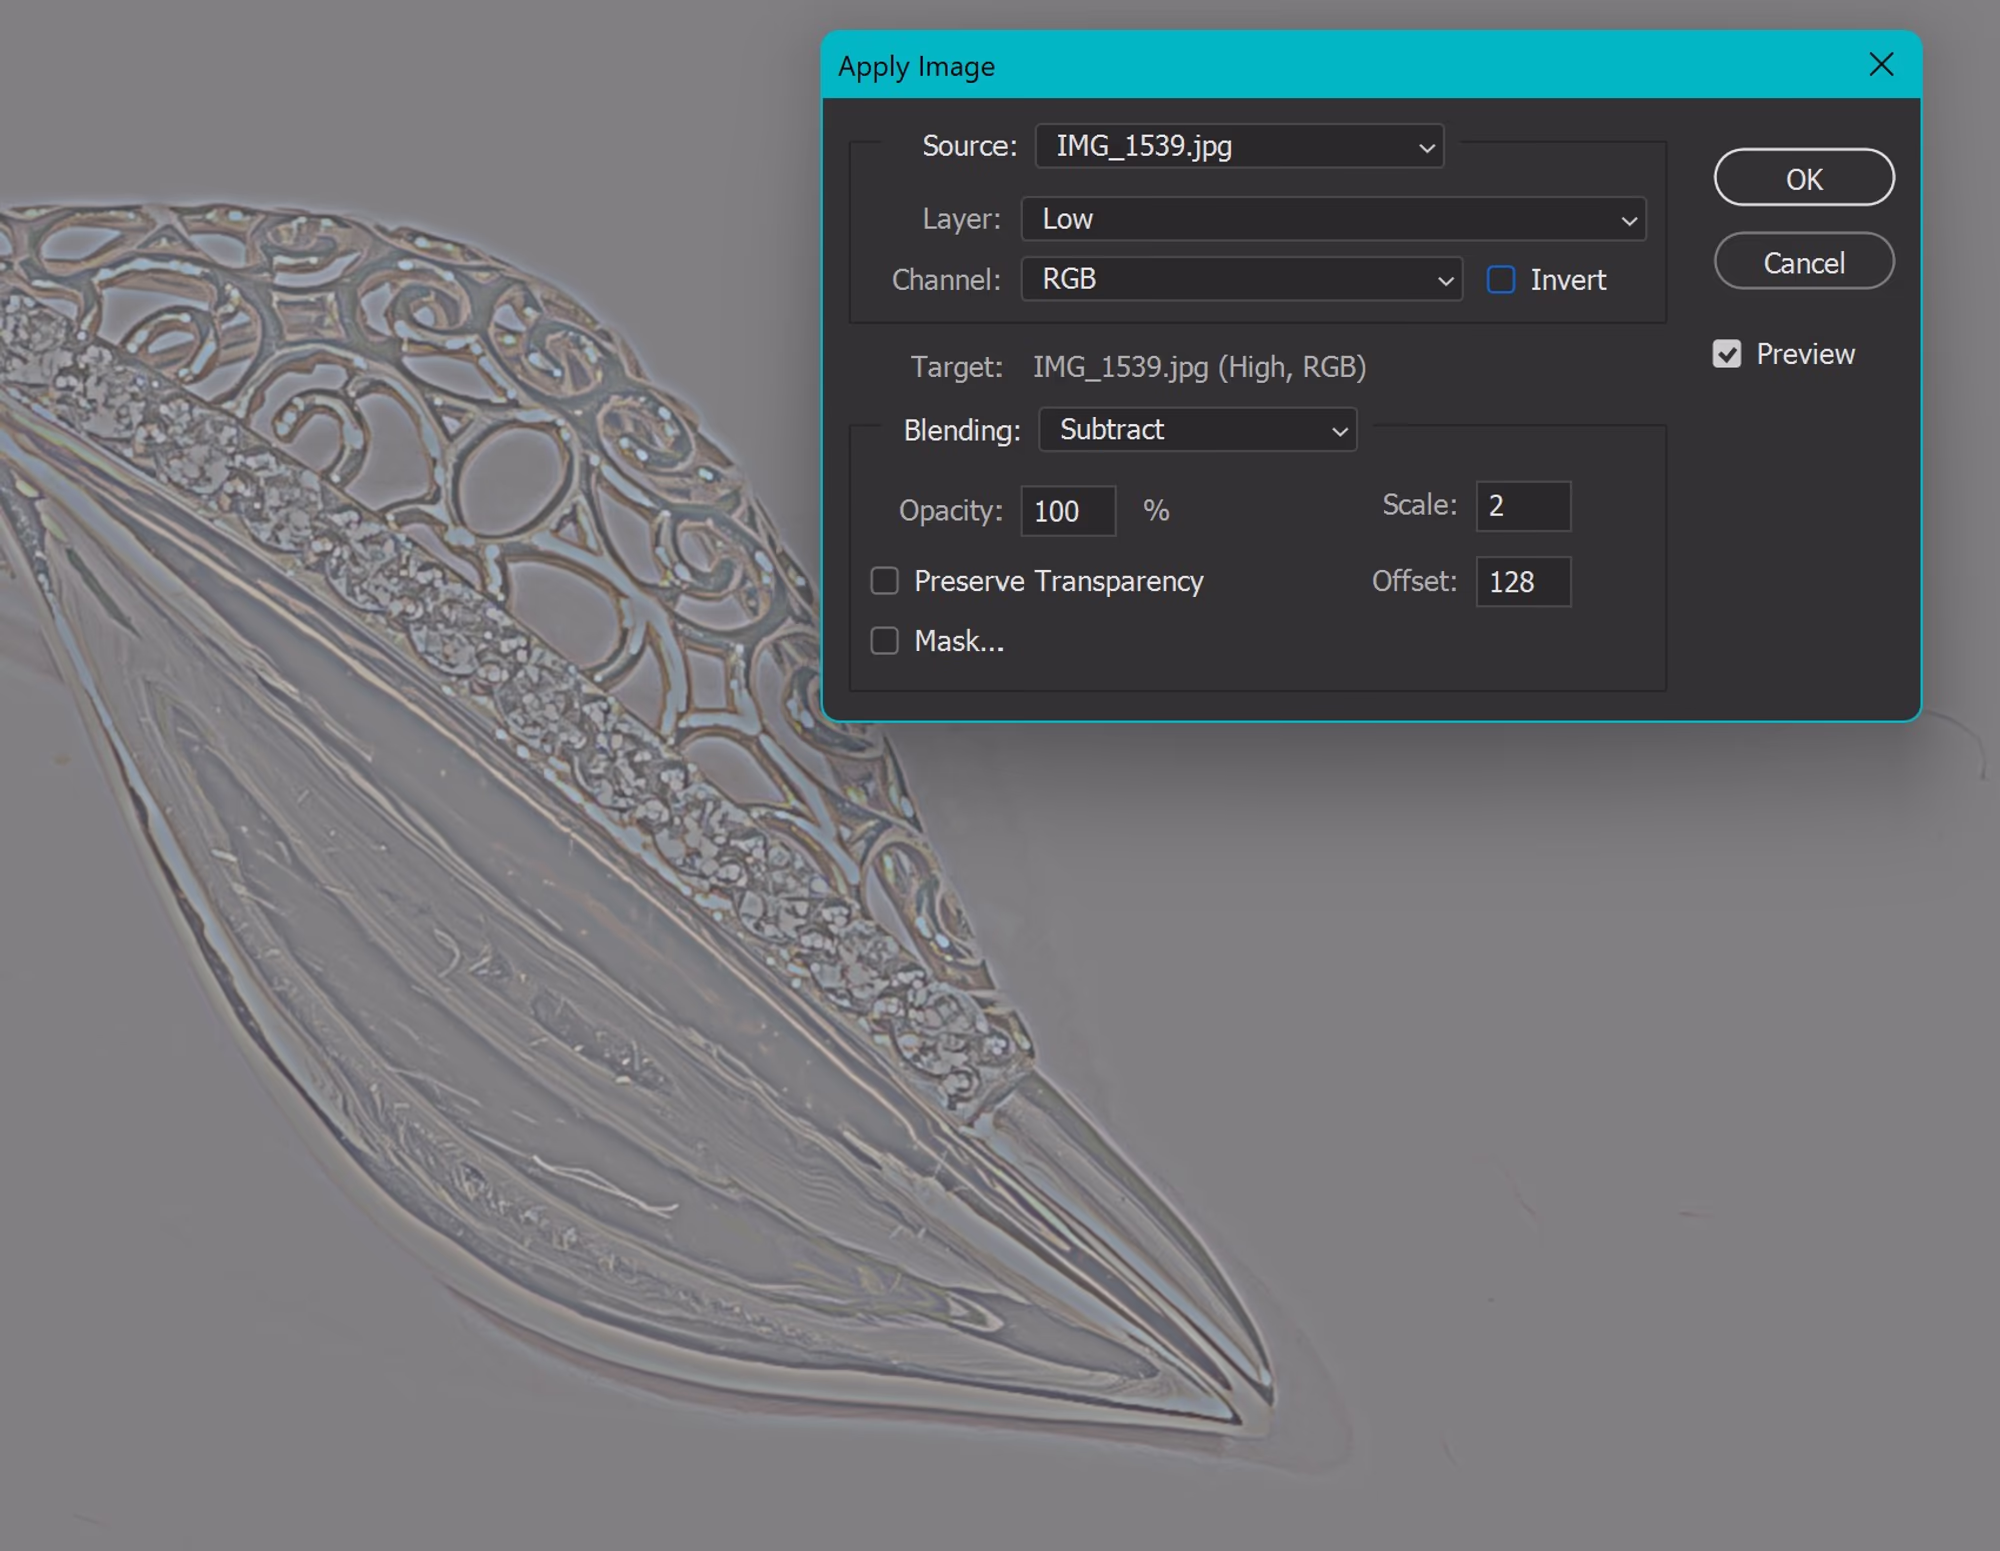Screen dimensions: 2000x1551
Task: Close the Apply Image dialog
Action: (x=1881, y=65)
